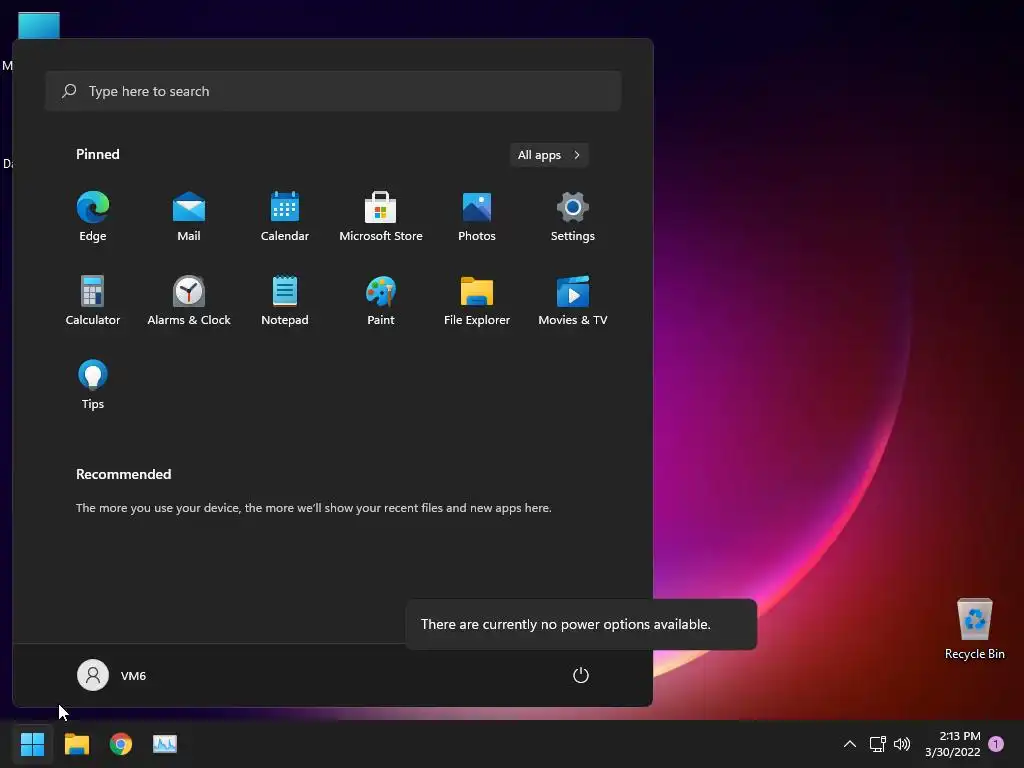Screen dimensions: 1024x768
Task: Launch Movies & TV
Action: coord(573,301)
